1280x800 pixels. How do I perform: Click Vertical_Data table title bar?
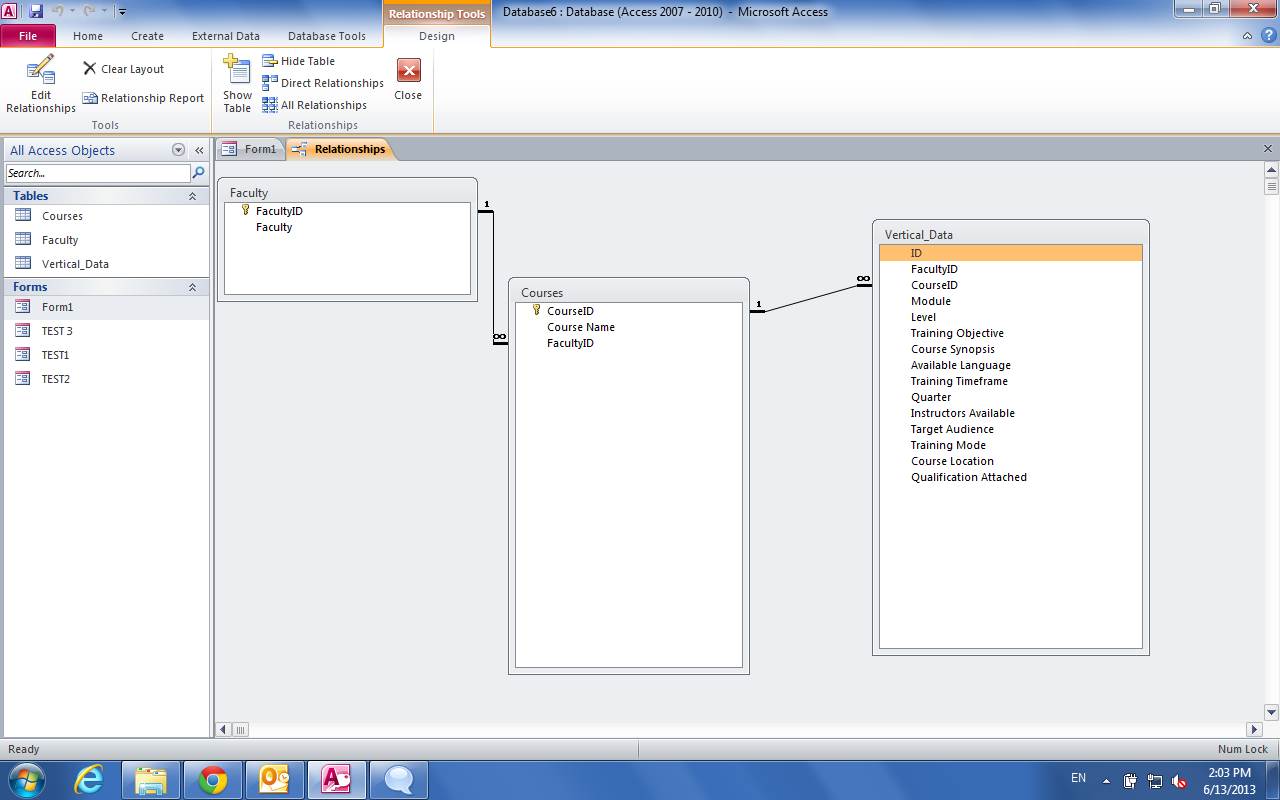(x=1010, y=235)
